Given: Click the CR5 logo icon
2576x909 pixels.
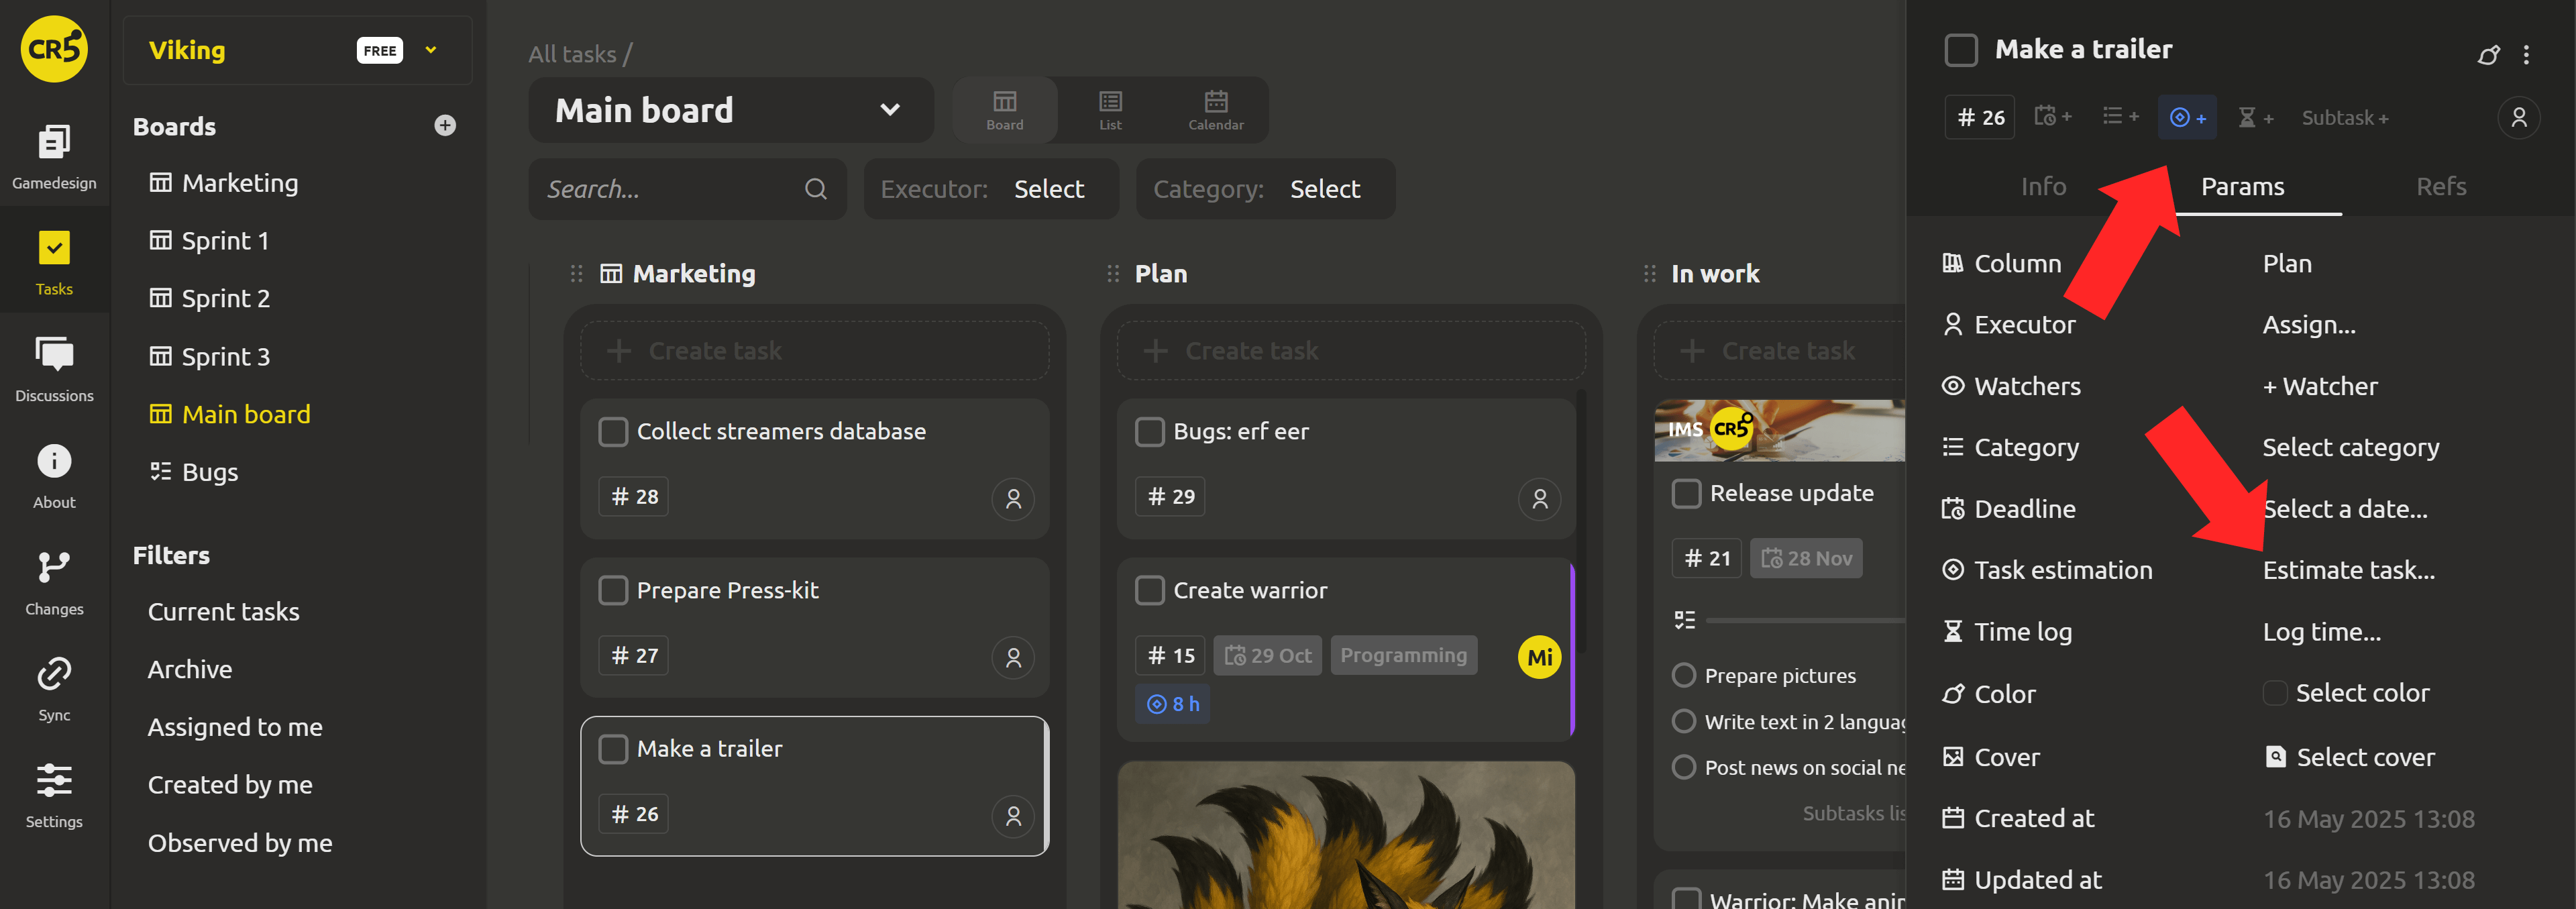Looking at the screenshot, I should tap(54, 48).
